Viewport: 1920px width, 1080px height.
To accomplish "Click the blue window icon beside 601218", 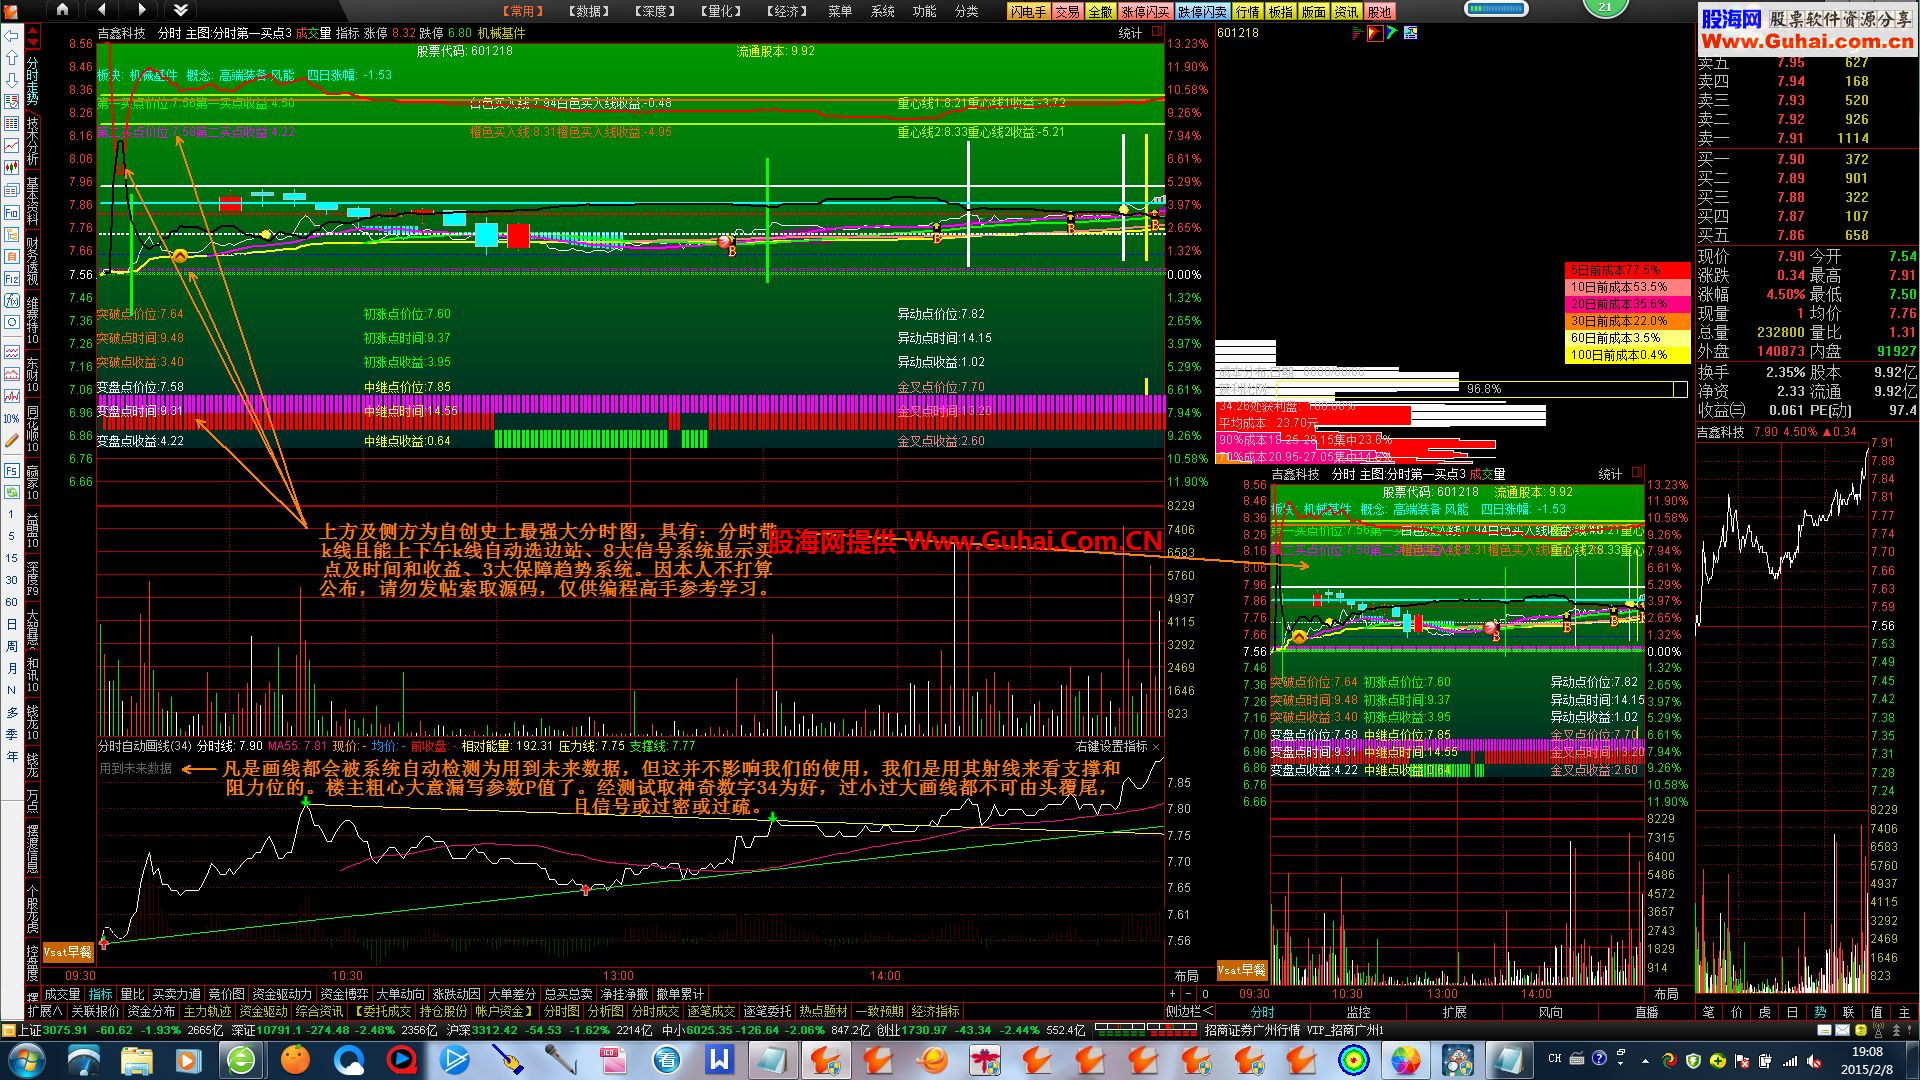I will pos(1410,33).
